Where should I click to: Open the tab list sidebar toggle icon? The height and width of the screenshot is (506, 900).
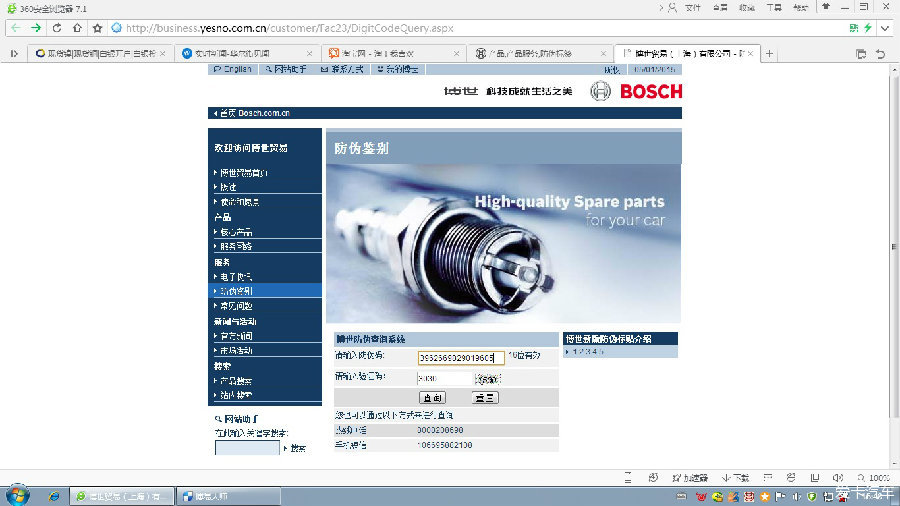[x=14, y=53]
